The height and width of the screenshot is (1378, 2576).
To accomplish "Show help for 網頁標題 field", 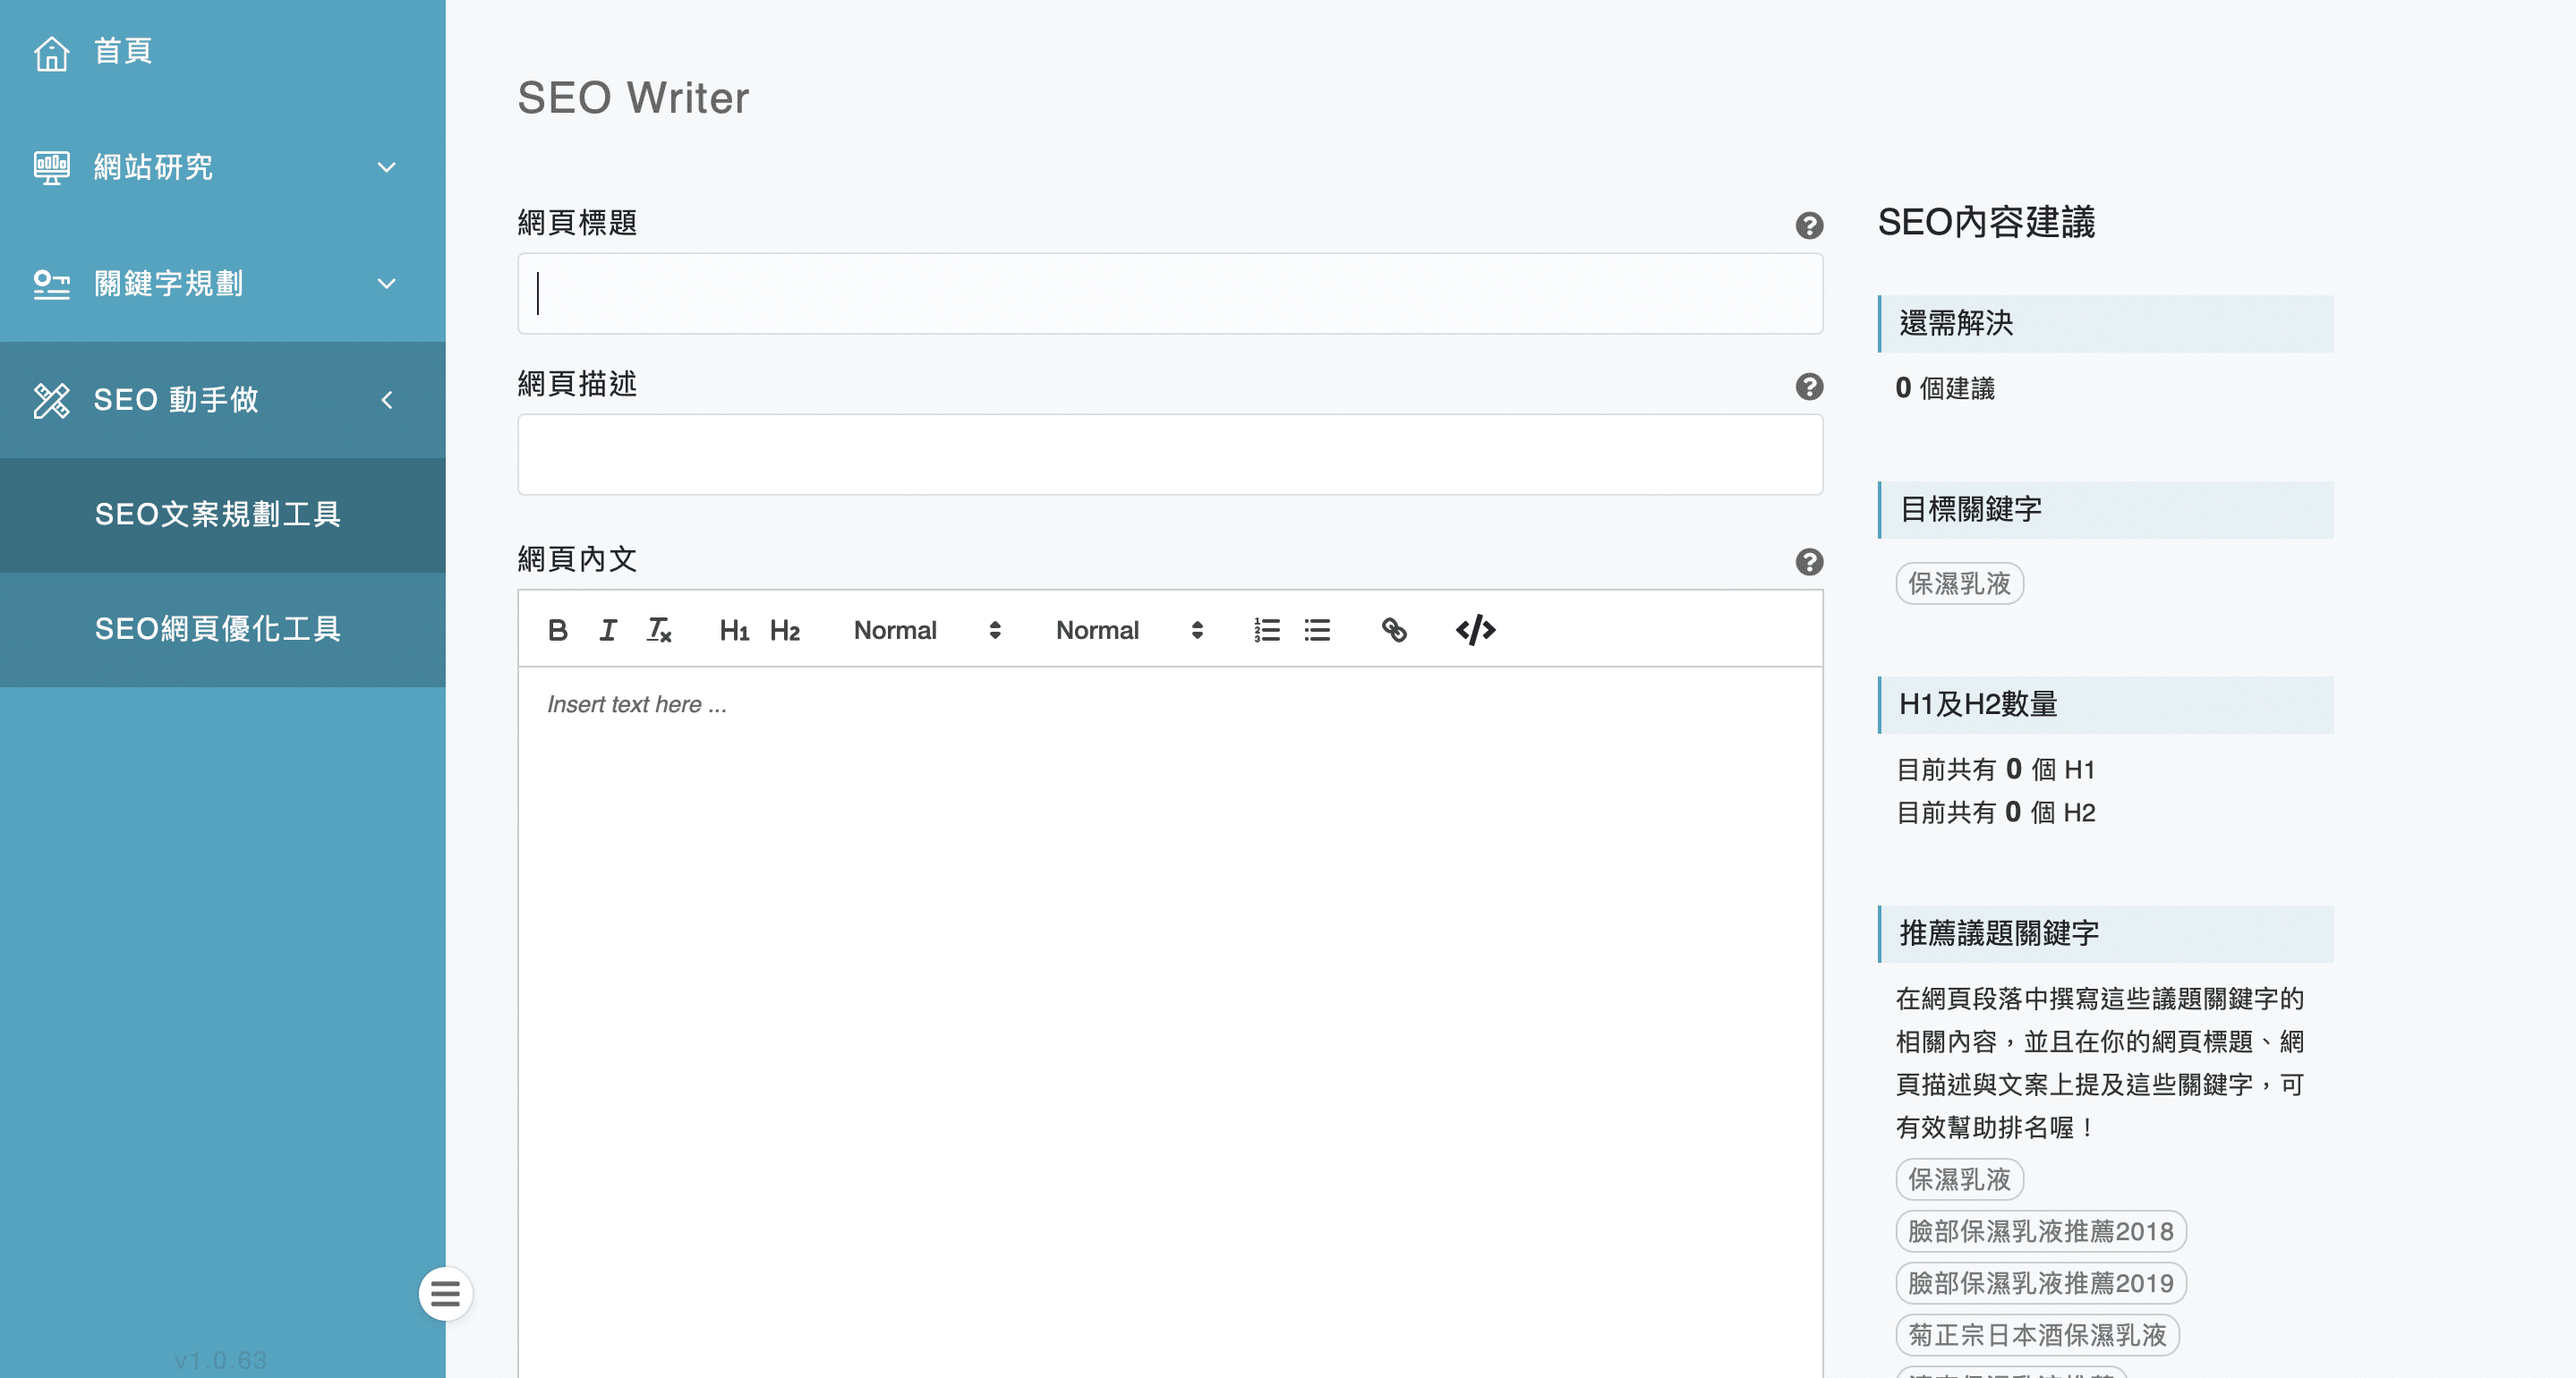I will [x=1808, y=225].
